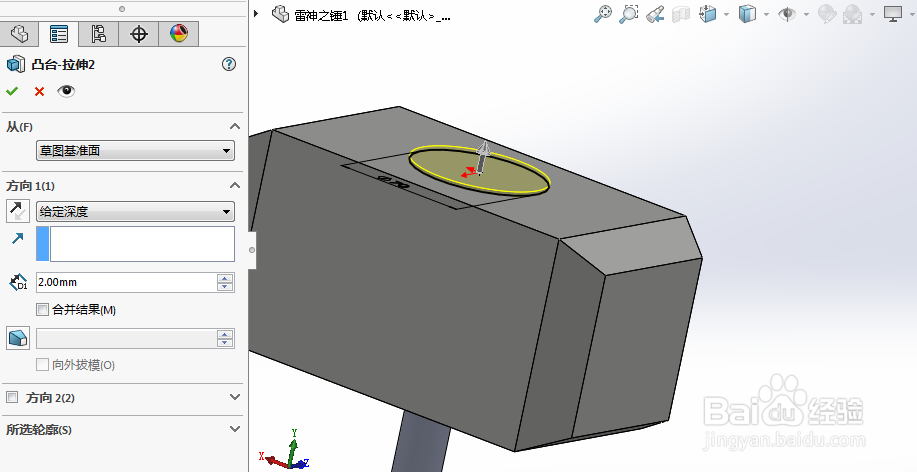Open the ConfigurationManager tab
Screen dimensions: 917x472
click(98, 33)
